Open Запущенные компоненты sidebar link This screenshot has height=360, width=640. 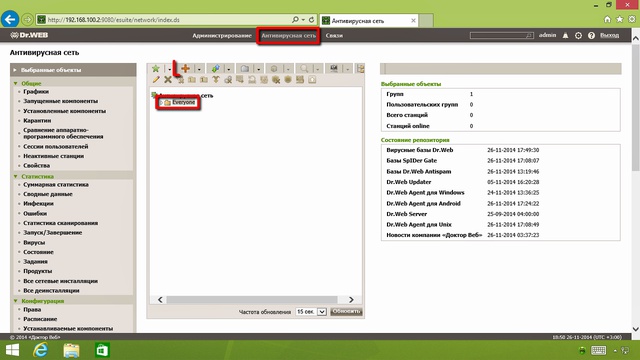(60, 101)
